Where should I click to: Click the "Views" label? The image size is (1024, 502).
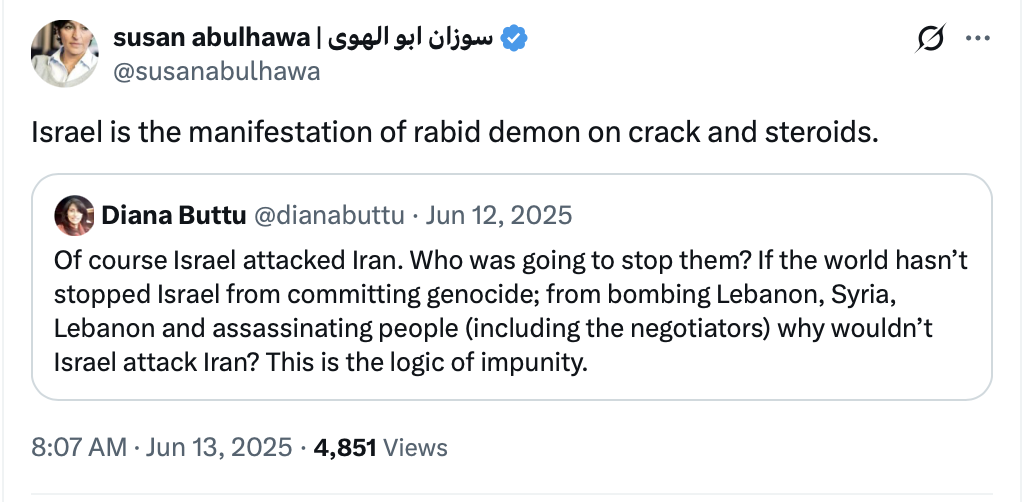[x=415, y=447]
